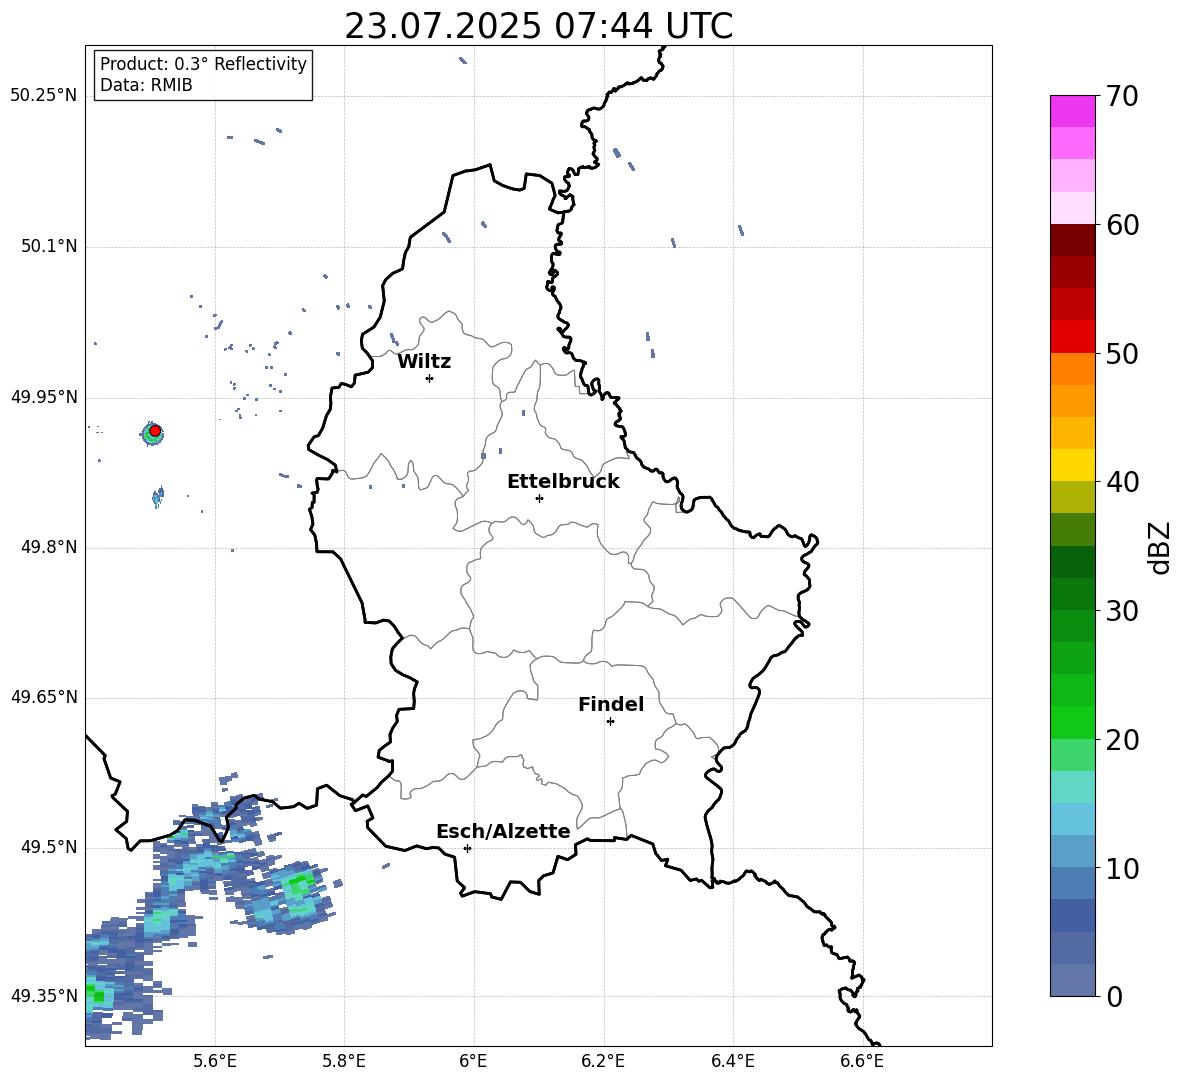Select the Ettelbruck station label
Screen dimensions: 1184x1081
click(563, 482)
